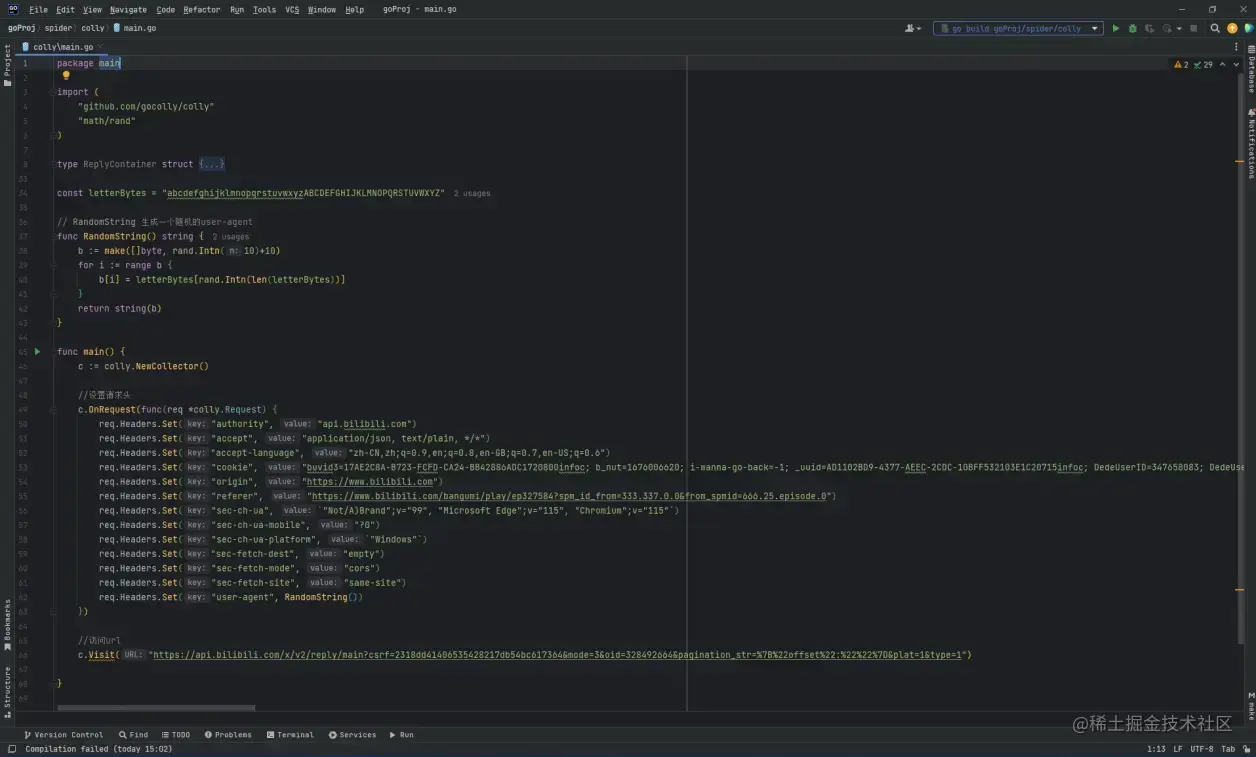
Task: Open the https://www.bilibili.com origin link
Action: (368, 482)
